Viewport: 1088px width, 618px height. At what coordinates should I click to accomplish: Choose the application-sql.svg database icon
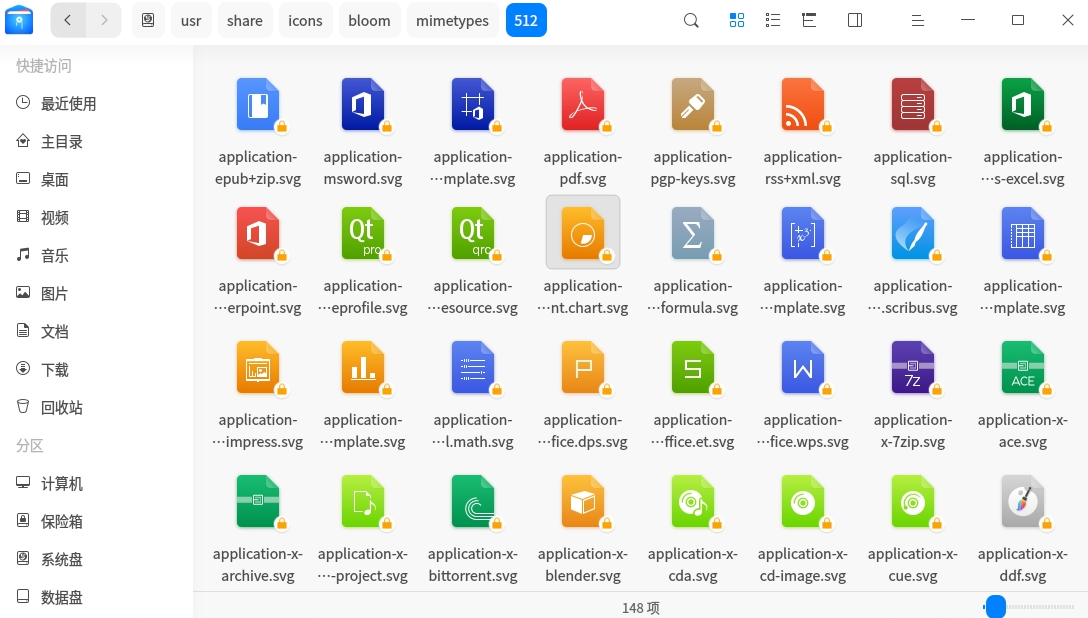coord(912,104)
